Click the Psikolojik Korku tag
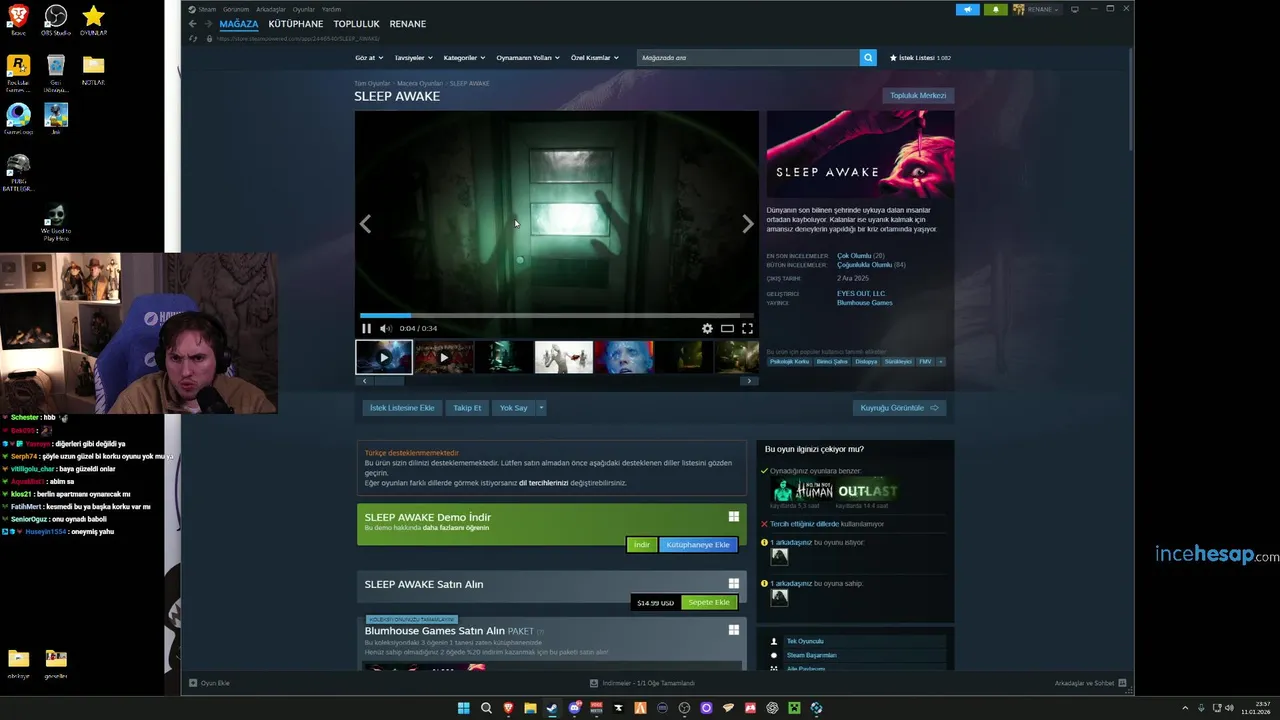Screen dimensions: 1280x720 click(789, 361)
